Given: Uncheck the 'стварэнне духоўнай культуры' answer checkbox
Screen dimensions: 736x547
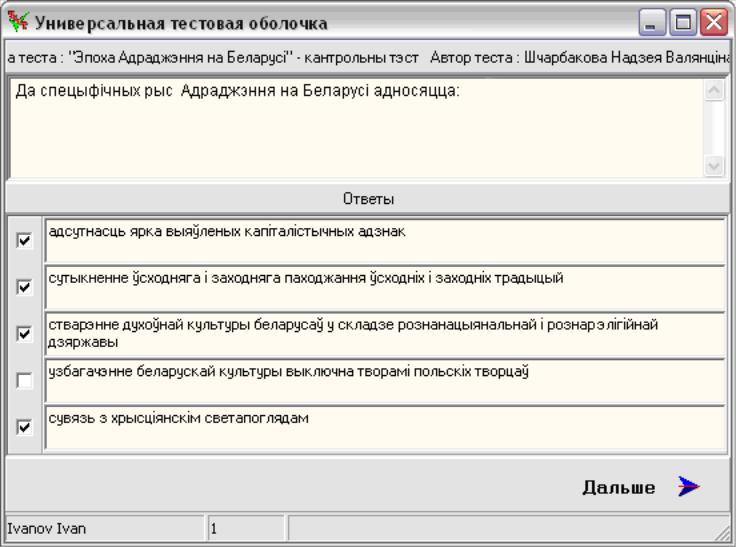Looking at the screenshot, I should coord(24,334).
